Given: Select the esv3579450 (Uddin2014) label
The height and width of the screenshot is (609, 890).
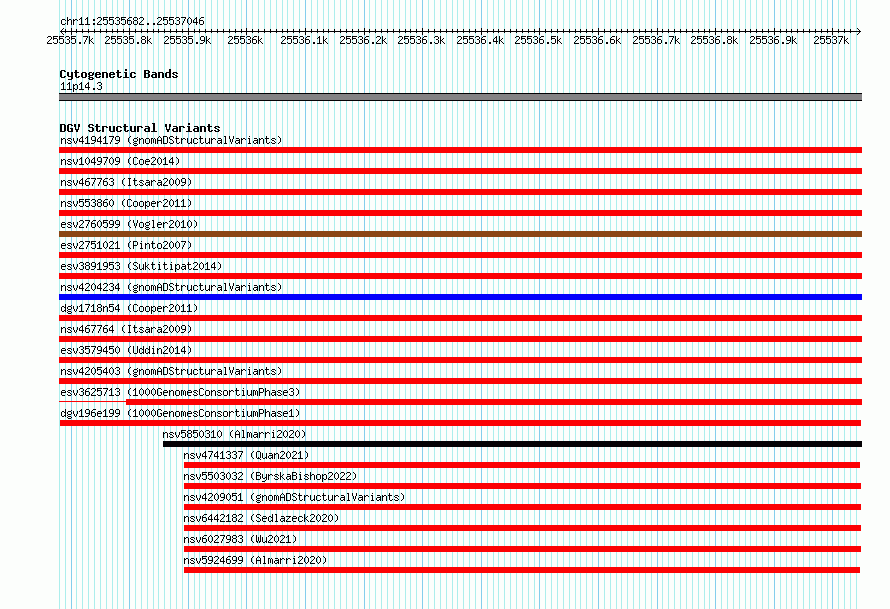Looking at the screenshot, I should 126,350.
